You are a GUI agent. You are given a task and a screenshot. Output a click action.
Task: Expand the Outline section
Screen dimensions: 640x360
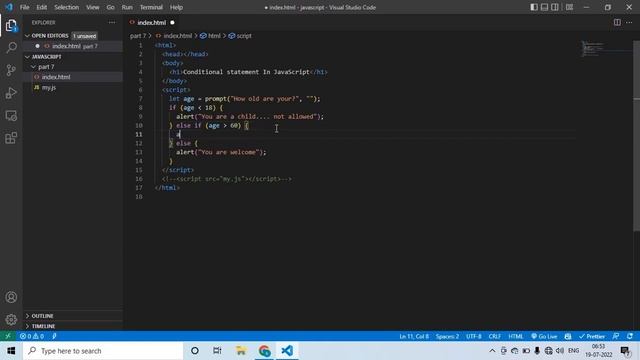42,316
